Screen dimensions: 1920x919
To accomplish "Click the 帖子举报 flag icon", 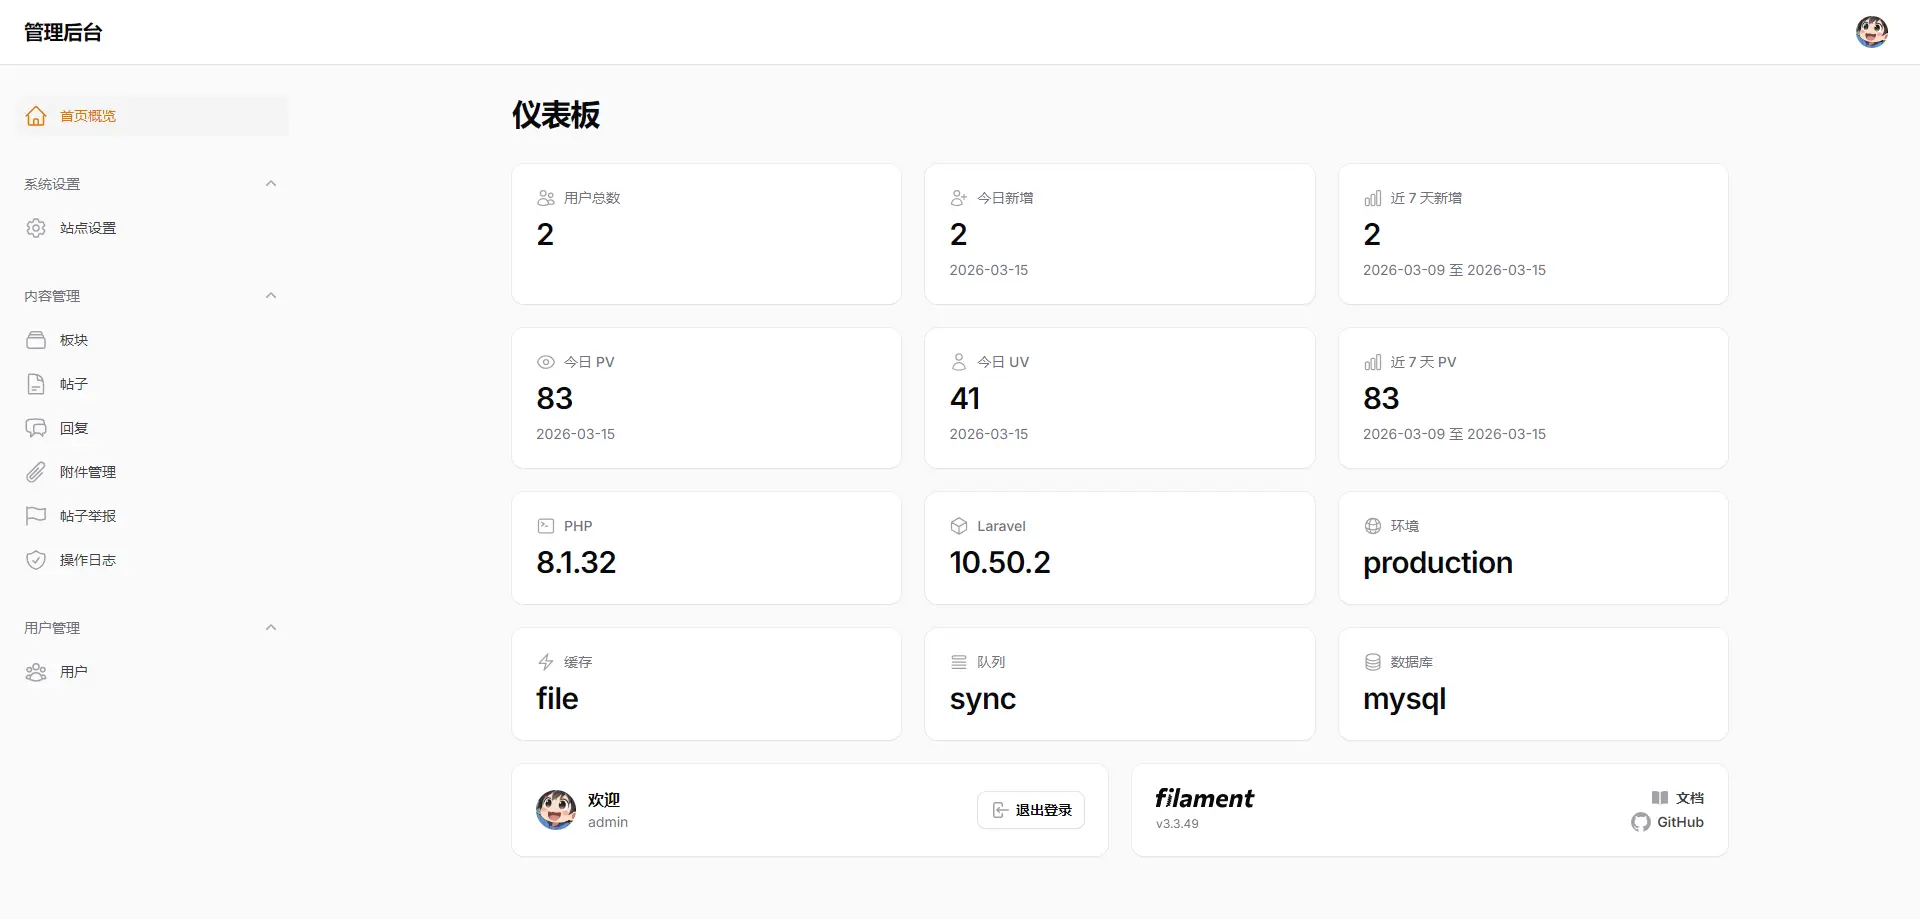I will tap(36, 516).
